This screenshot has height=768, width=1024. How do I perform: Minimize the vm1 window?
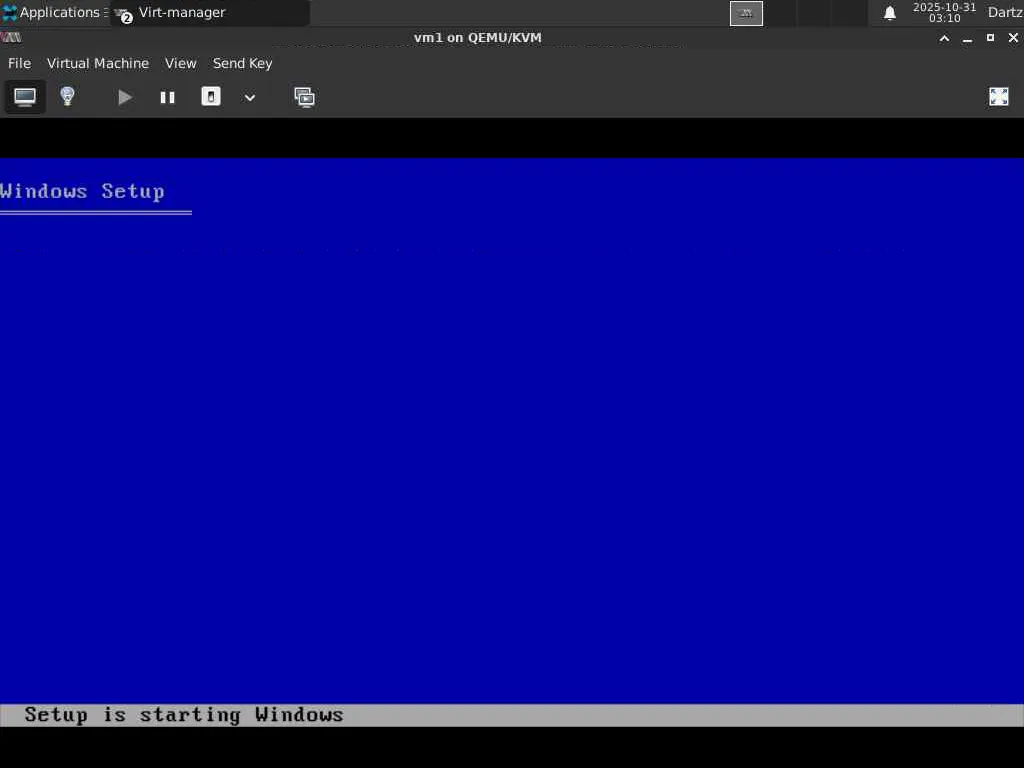(x=967, y=38)
